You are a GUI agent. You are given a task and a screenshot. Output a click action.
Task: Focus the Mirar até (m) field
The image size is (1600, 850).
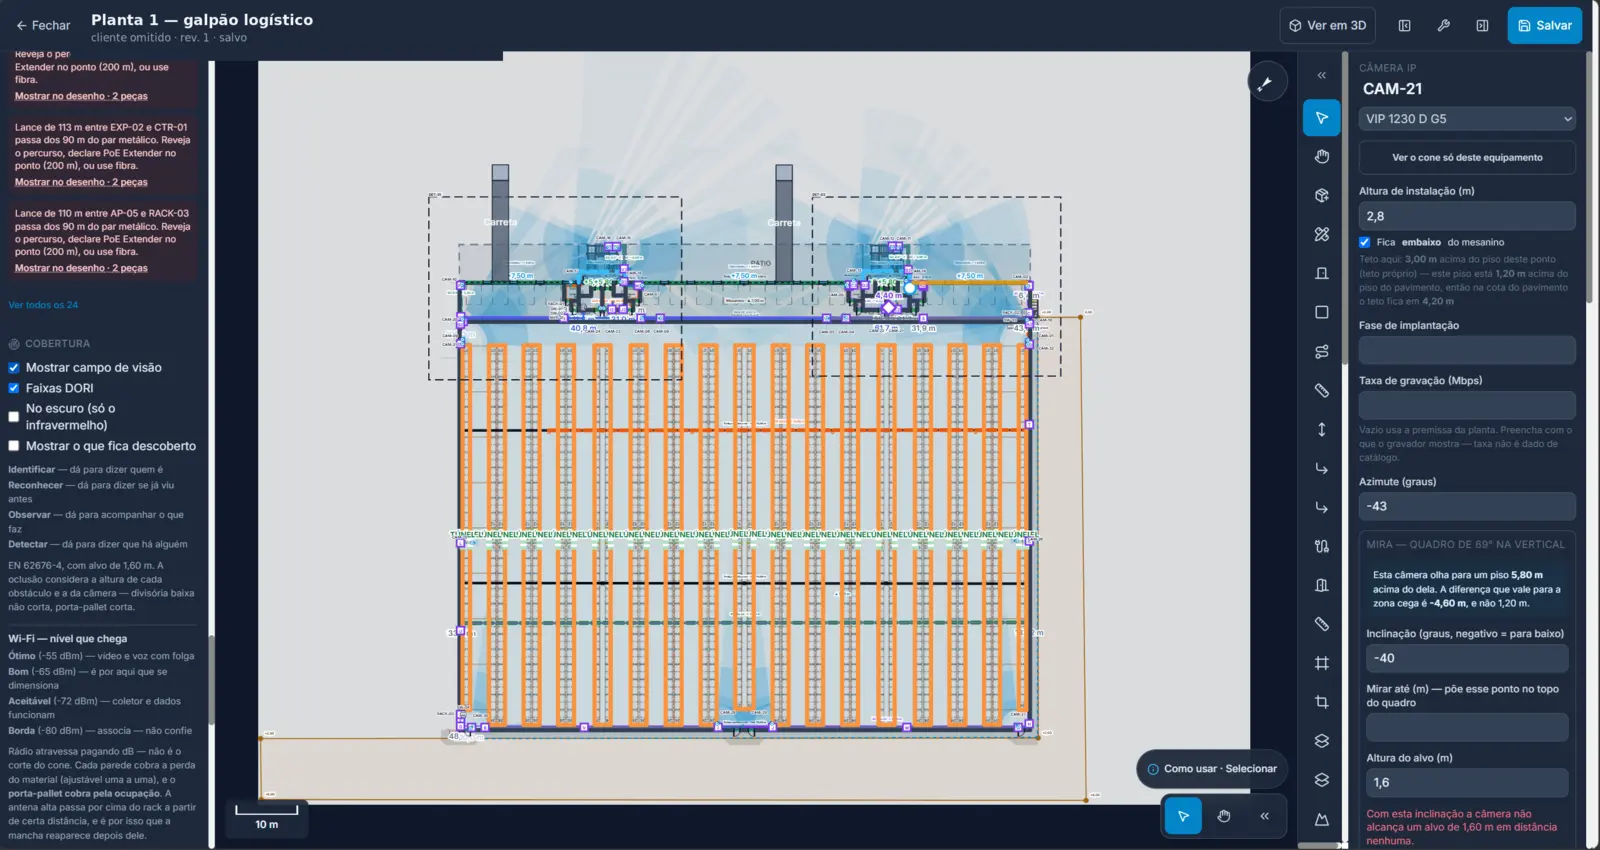pos(1467,727)
